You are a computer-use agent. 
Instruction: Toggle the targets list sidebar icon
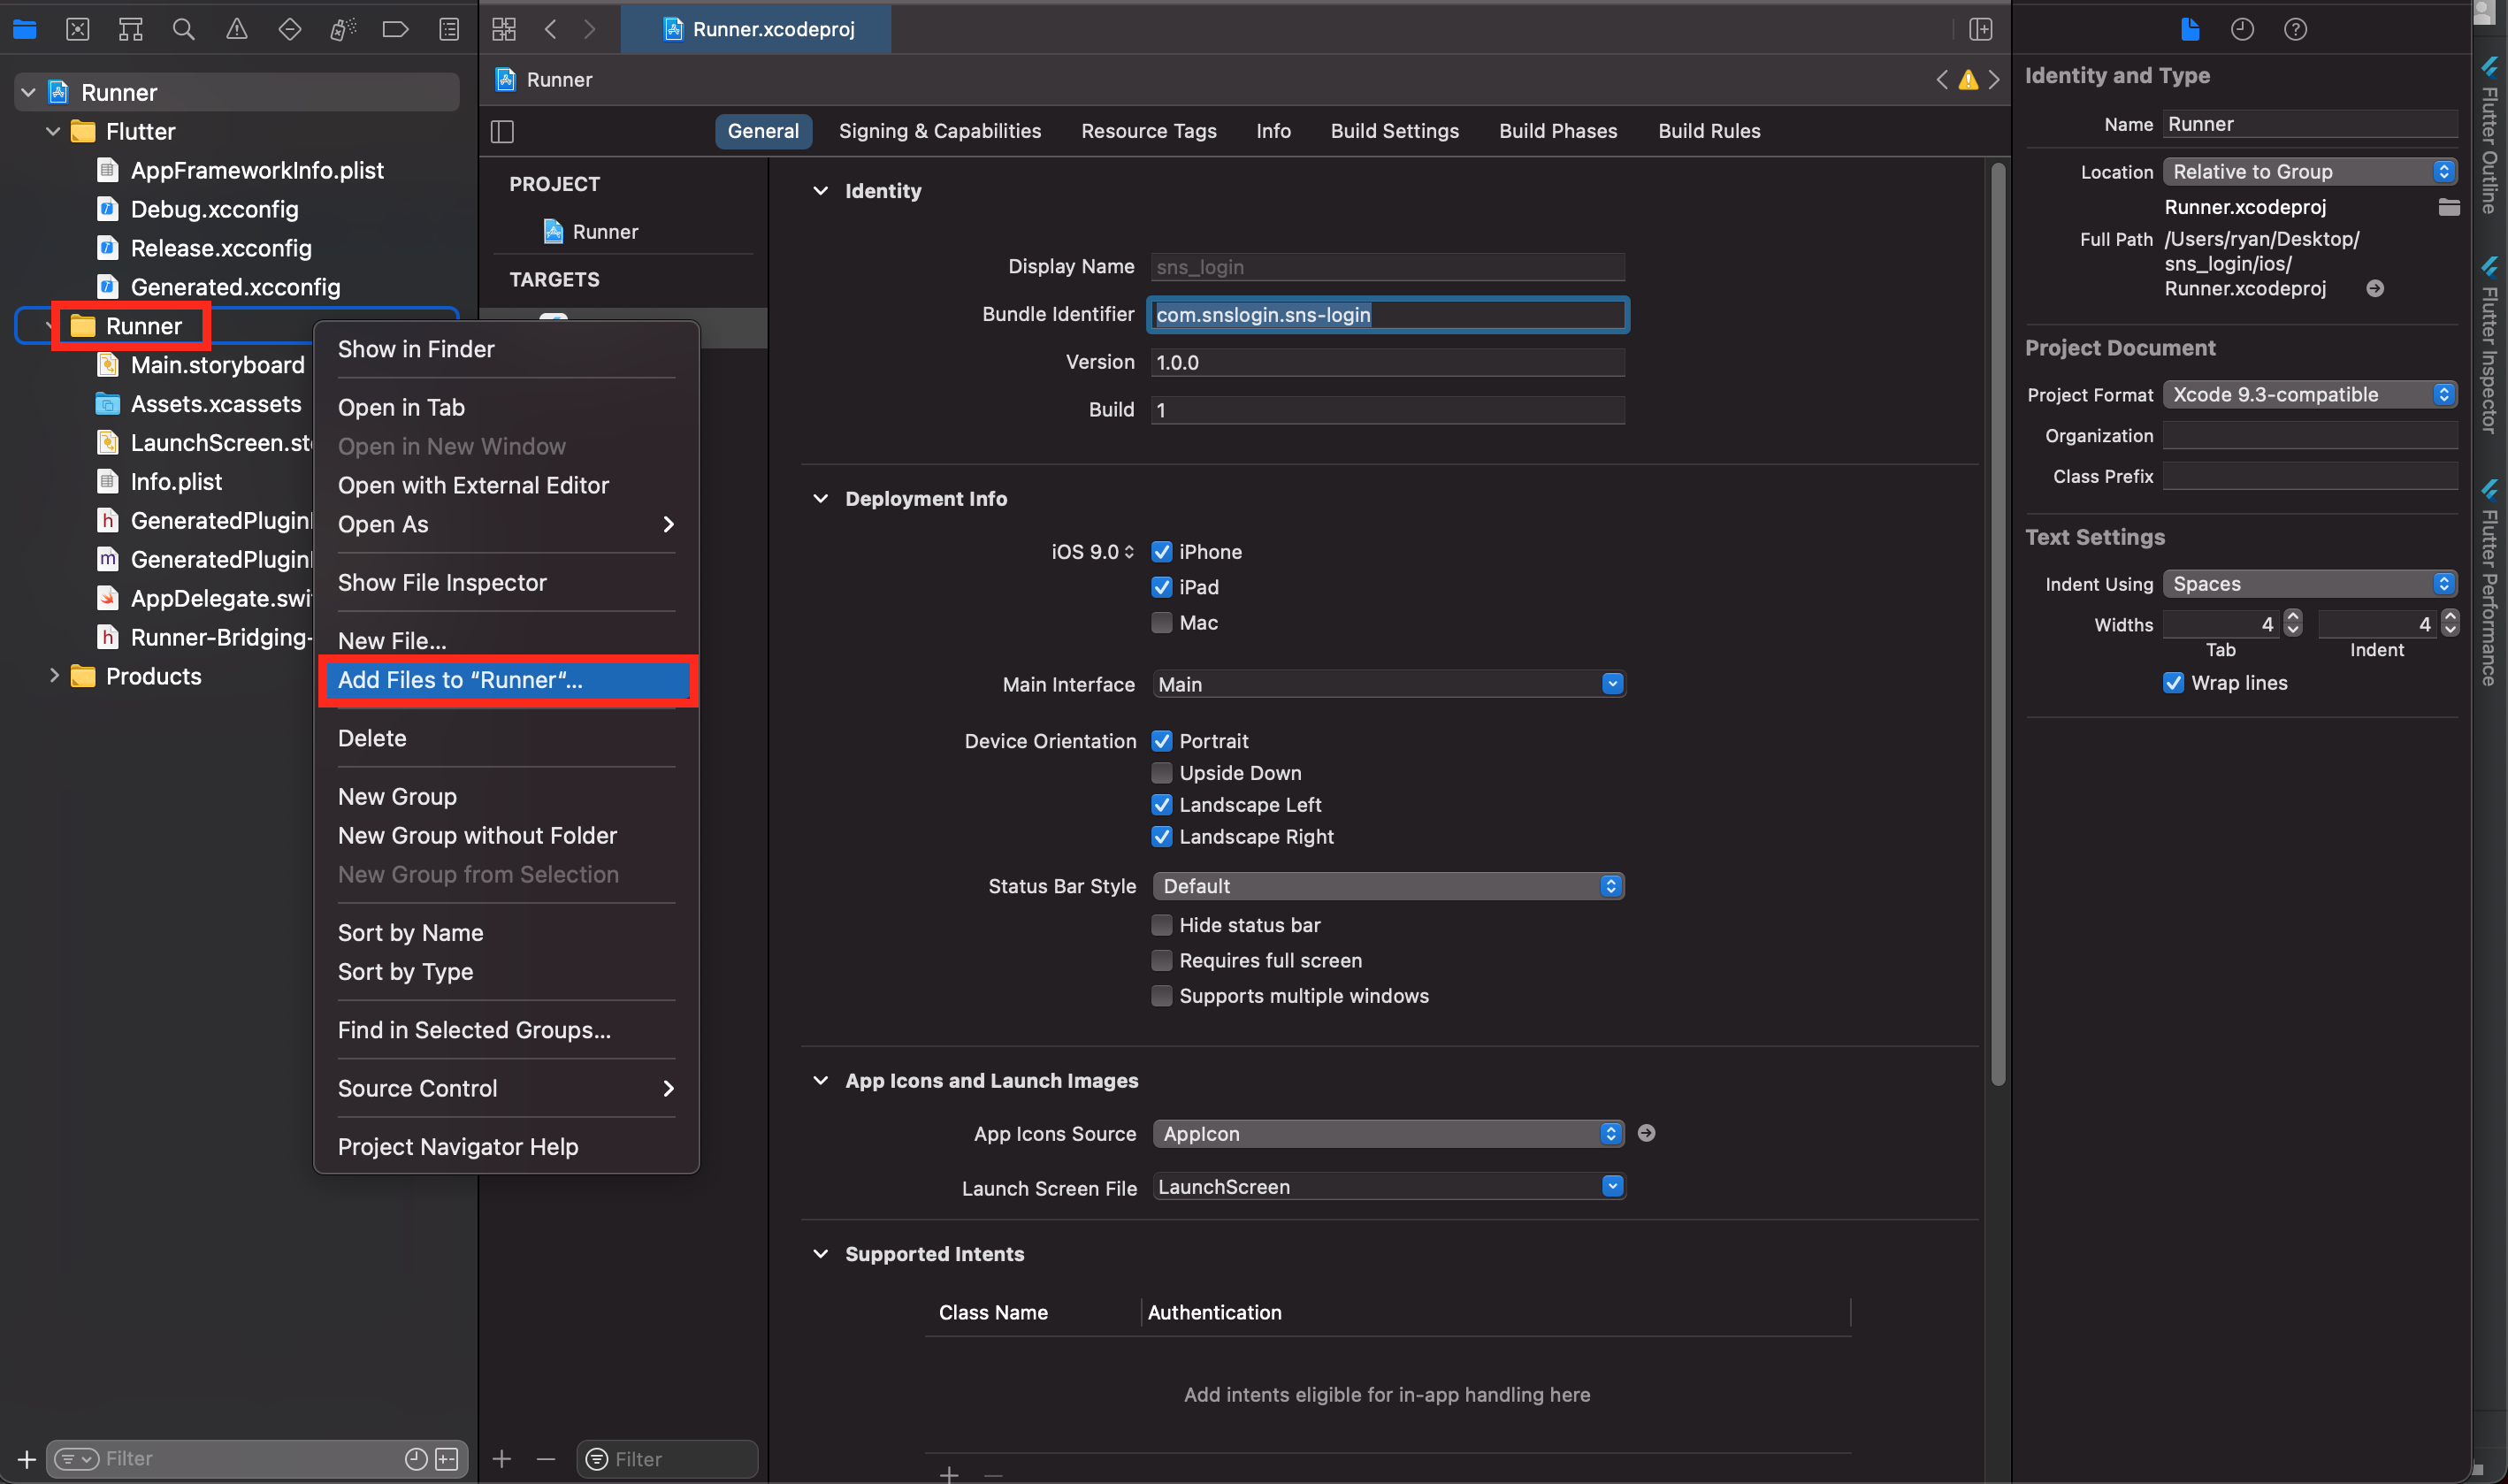pos(503,131)
